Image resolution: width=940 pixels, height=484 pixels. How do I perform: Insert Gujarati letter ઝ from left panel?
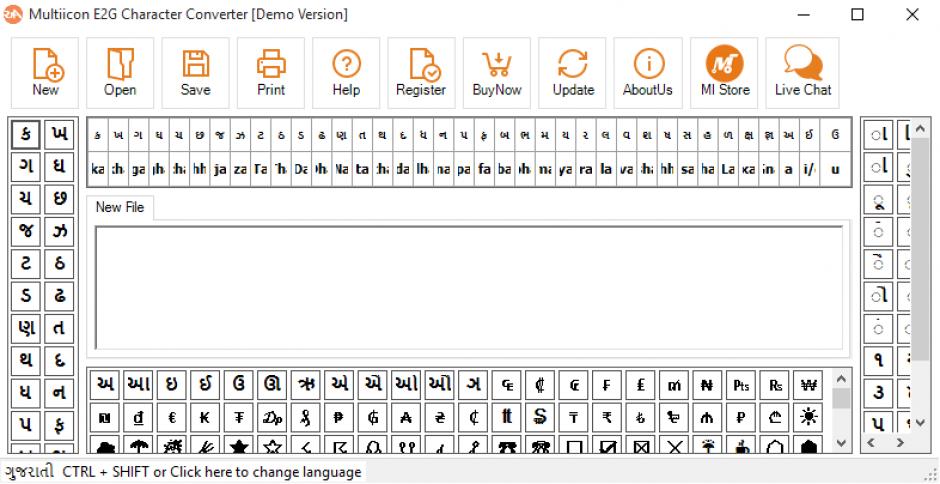pyautogui.click(x=59, y=232)
